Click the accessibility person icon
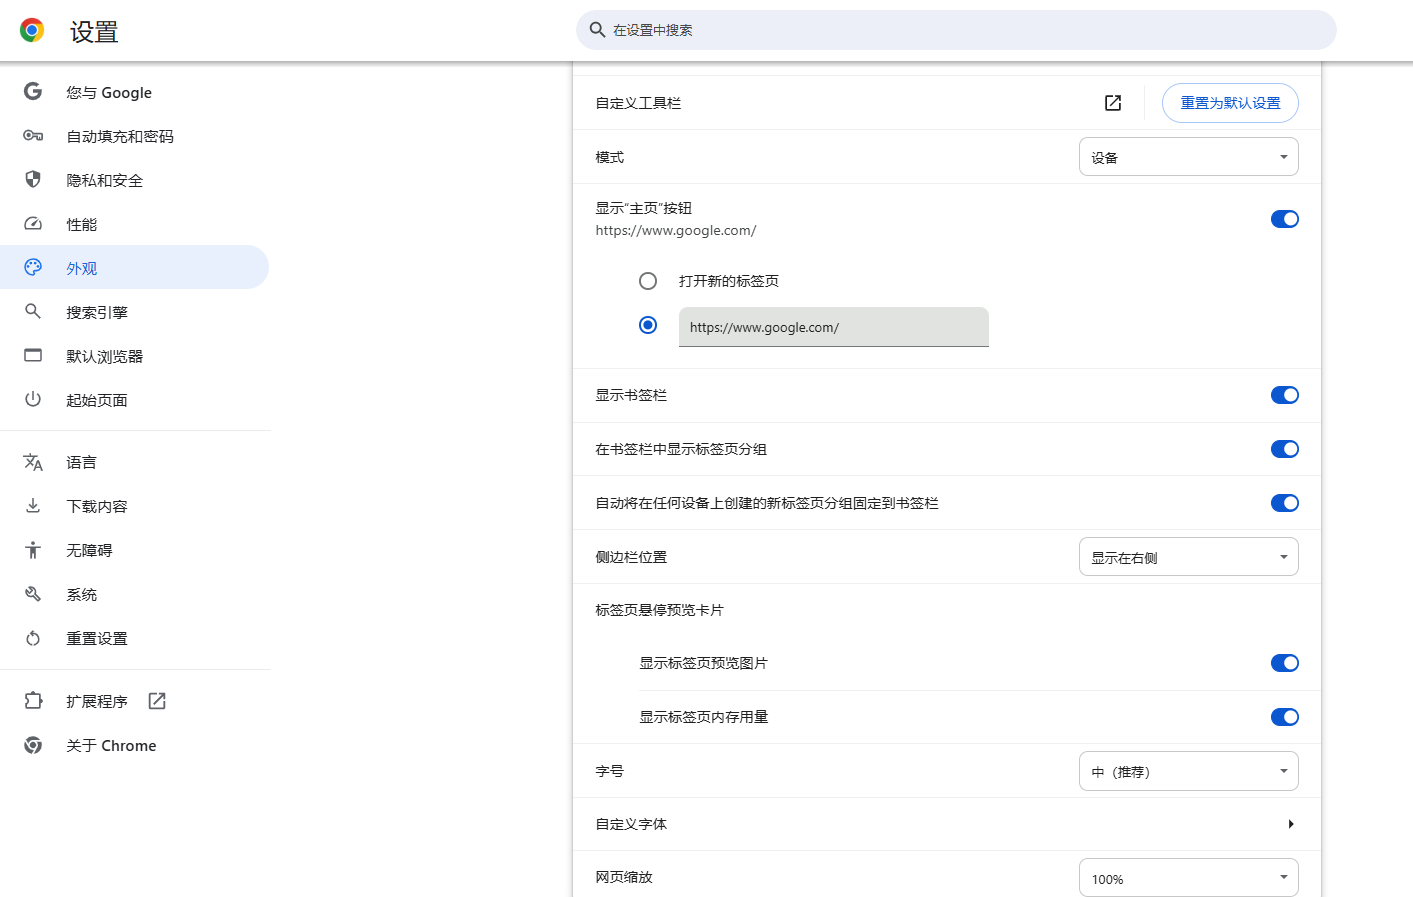The width and height of the screenshot is (1413, 897). pos(33,550)
